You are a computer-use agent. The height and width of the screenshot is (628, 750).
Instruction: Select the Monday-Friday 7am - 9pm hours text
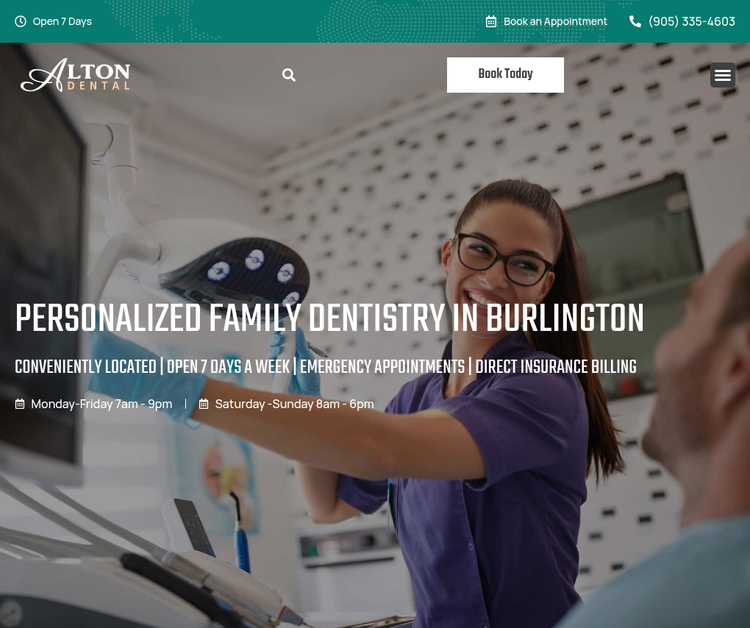(101, 404)
